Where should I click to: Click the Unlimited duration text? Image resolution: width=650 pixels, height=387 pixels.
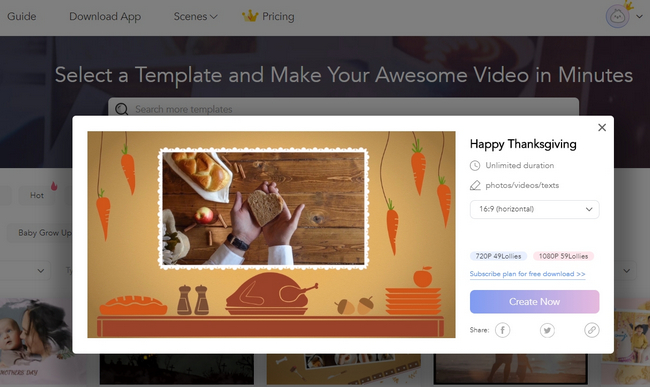[520, 165]
